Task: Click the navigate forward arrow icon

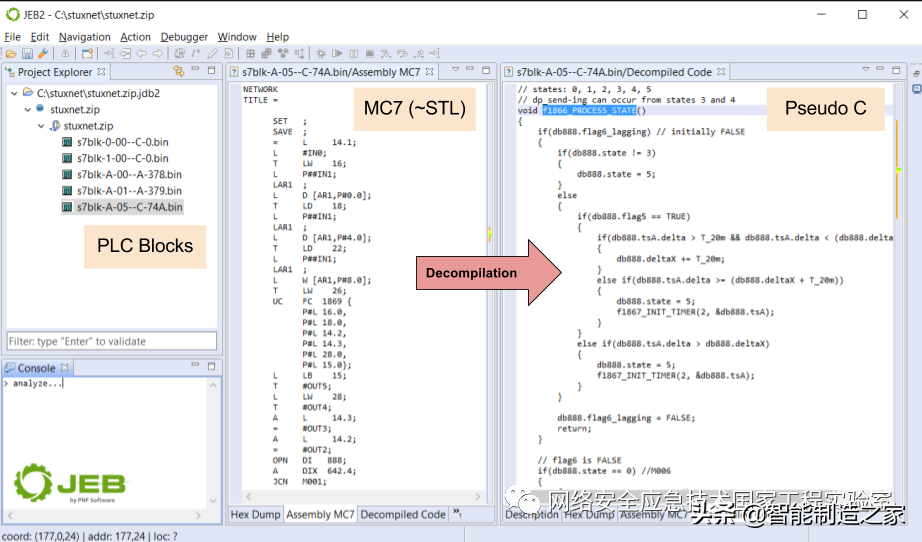Action: pyautogui.click(x=158, y=53)
